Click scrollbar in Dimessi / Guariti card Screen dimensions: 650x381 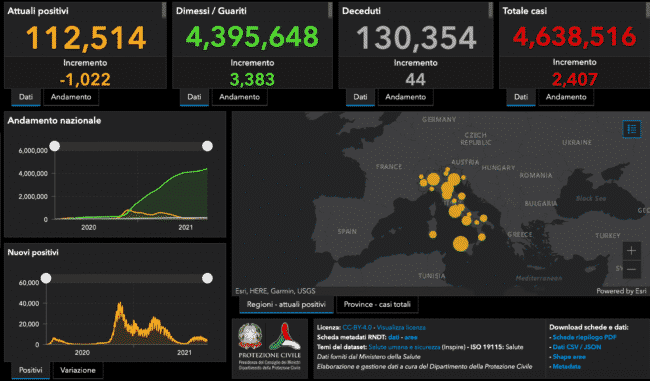[330, 10]
